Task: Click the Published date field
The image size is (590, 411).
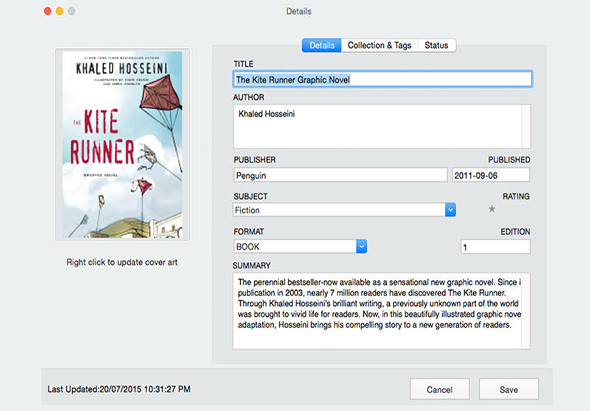Action: (491, 175)
